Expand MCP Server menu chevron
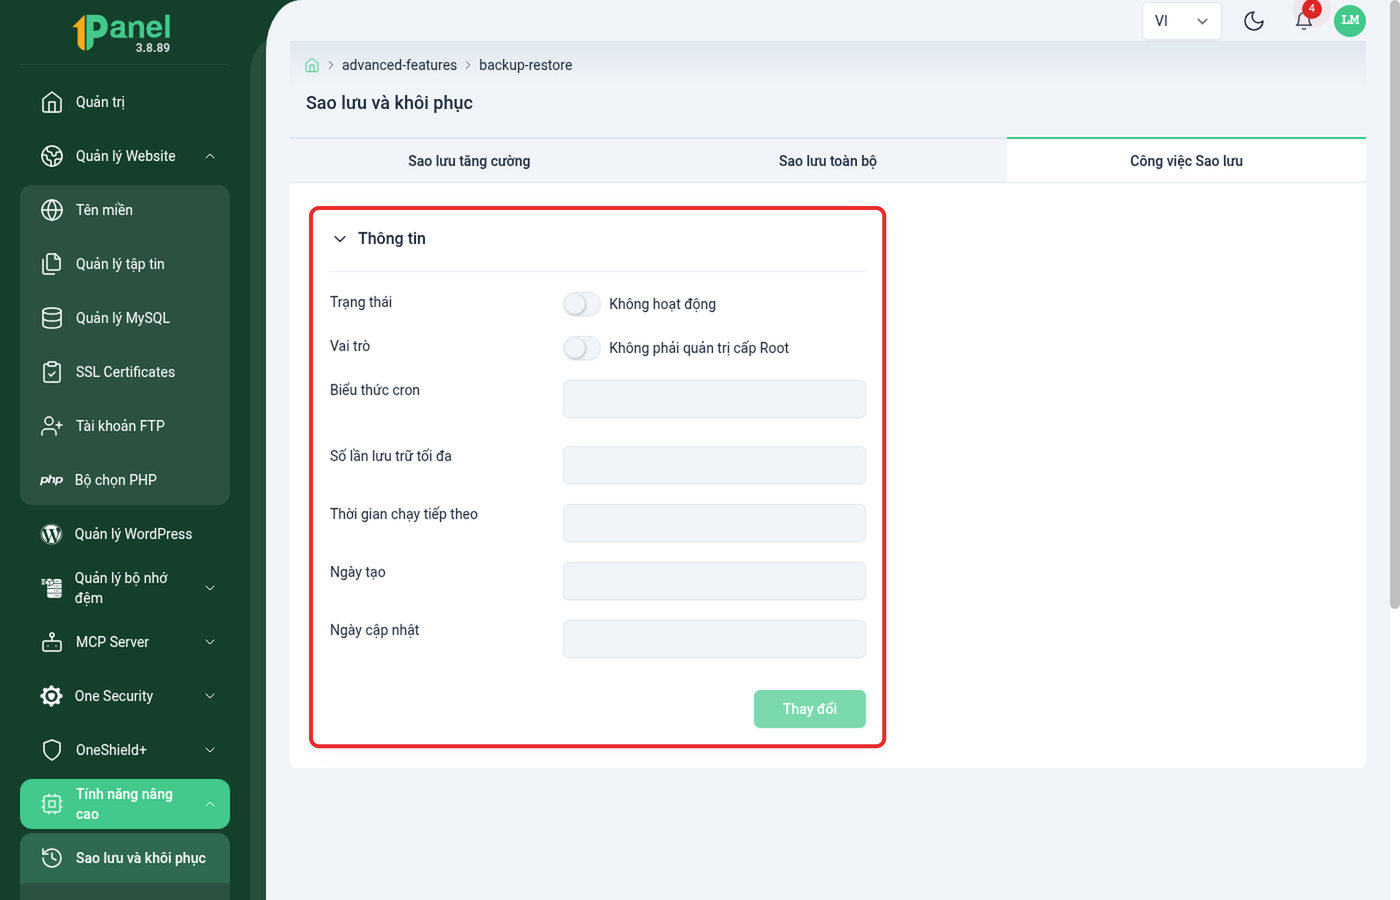The image size is (1400, 900). pos(210,642)
